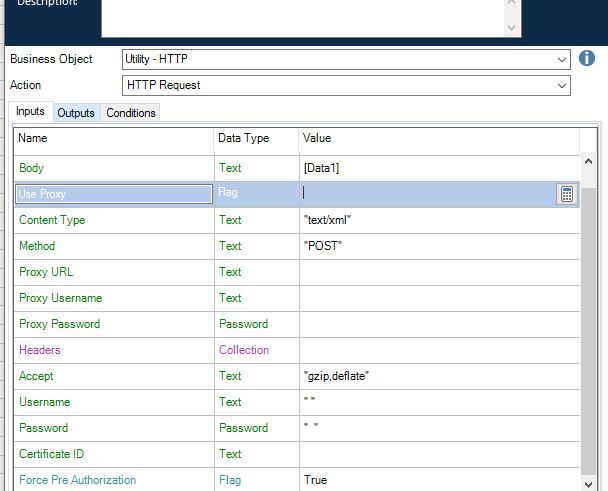Screen dimensions: 608x491
Task: Click the Use Proxy value input field
Action: click(428, 193)
